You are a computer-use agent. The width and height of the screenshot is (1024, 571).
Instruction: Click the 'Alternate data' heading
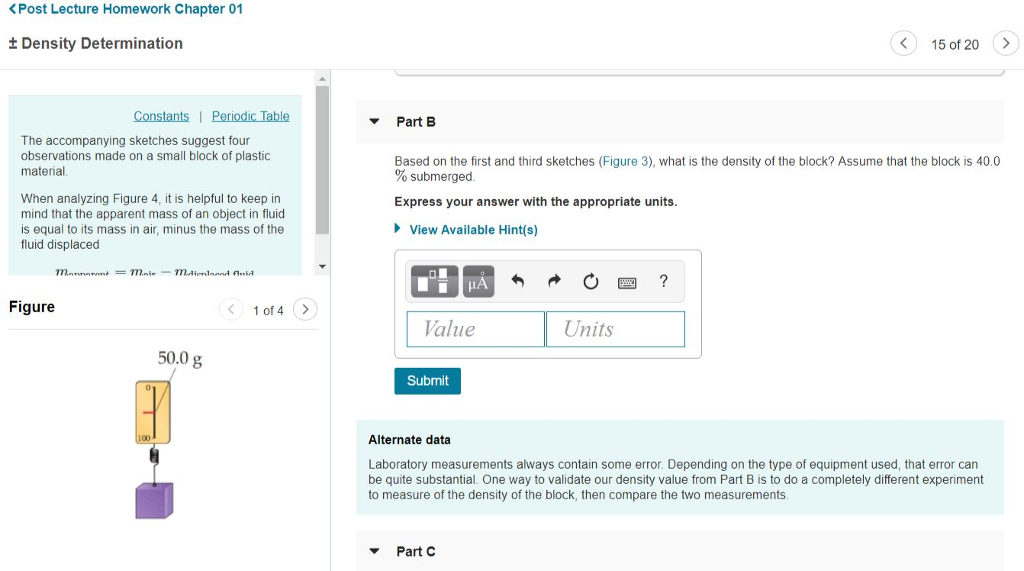[409, 440]
